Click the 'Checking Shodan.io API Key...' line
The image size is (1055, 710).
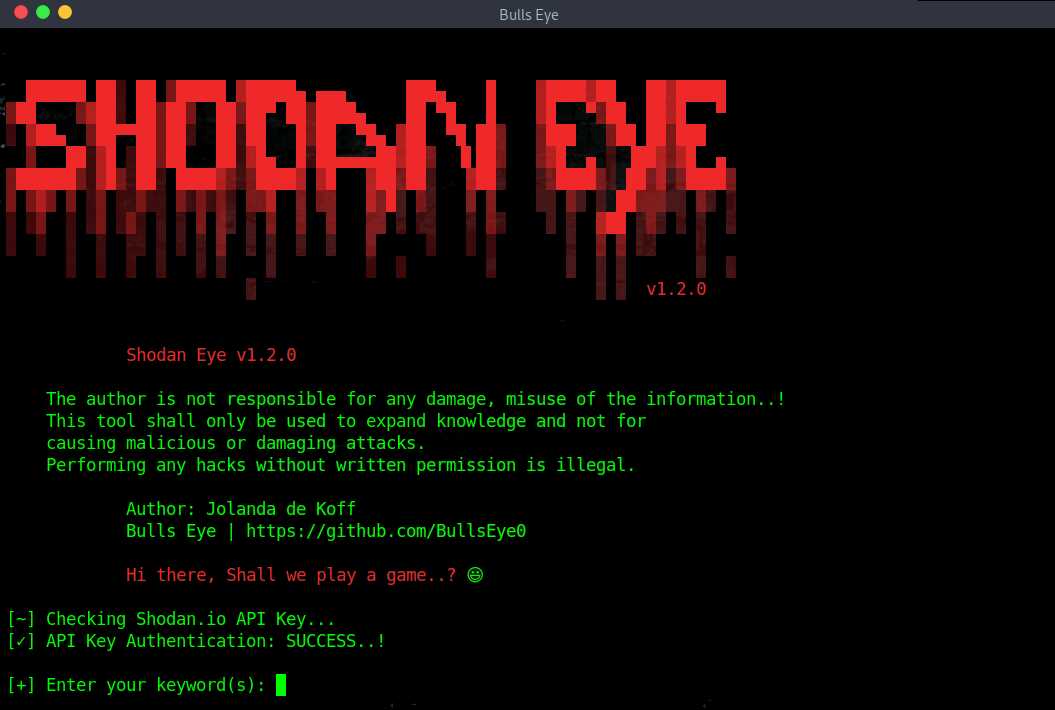172,618
